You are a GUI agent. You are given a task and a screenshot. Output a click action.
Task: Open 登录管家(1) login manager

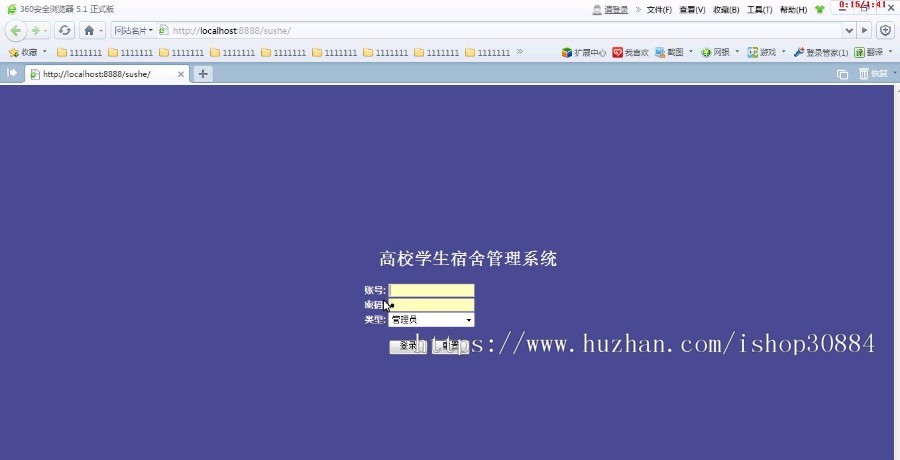(821, 52)
